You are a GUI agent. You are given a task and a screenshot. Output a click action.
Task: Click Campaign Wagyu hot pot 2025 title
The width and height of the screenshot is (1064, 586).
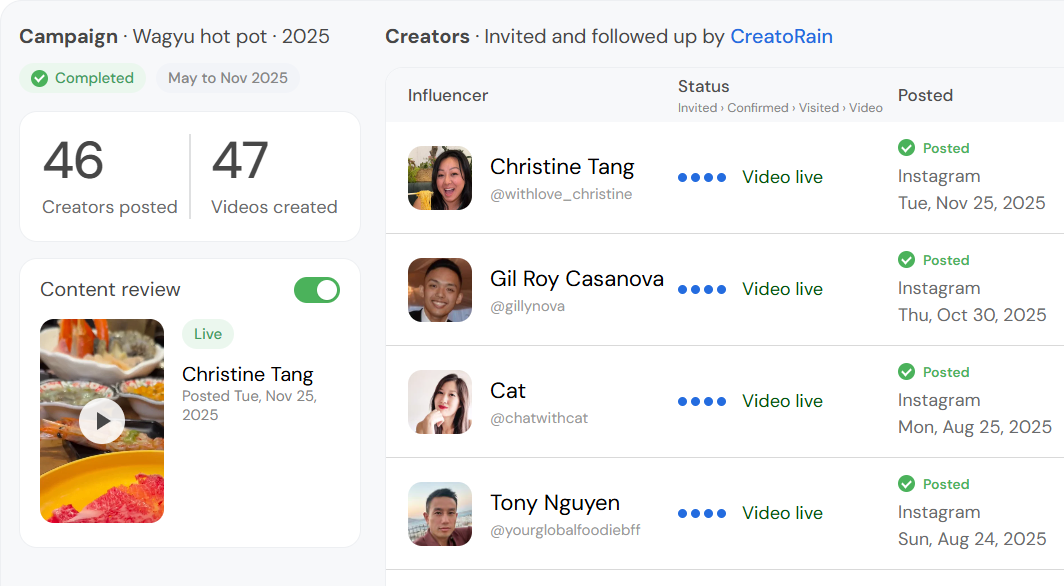click(x=174, y=37)
